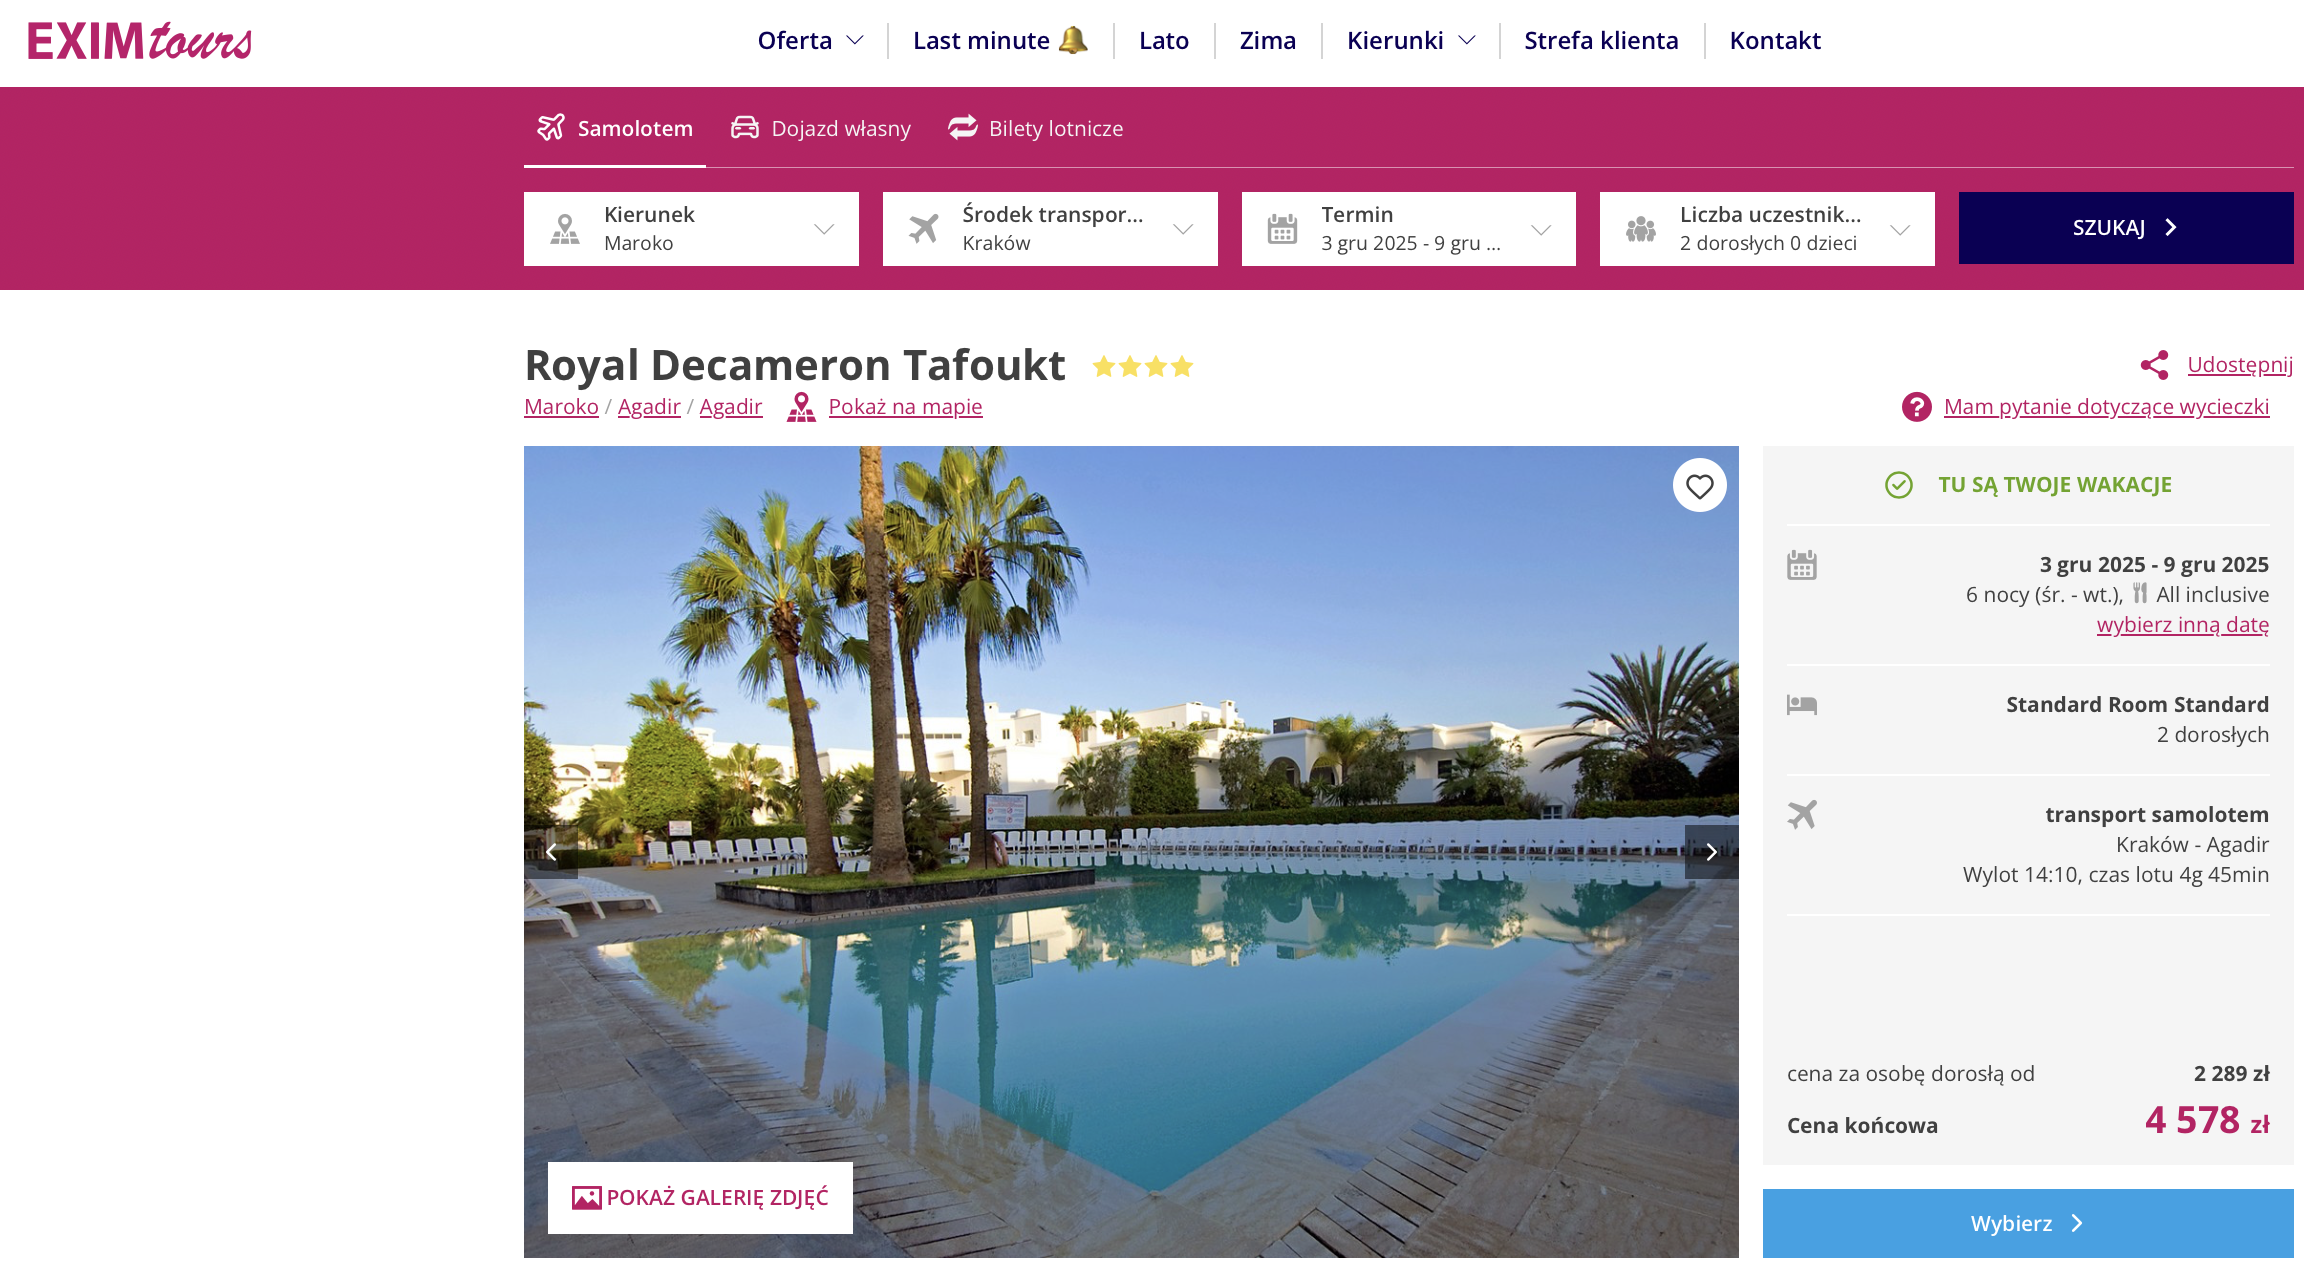The width and height of the screenshot is (2304, 1270).
Task: Show next gallery photo arrow
Action: tap(1711, 852)
